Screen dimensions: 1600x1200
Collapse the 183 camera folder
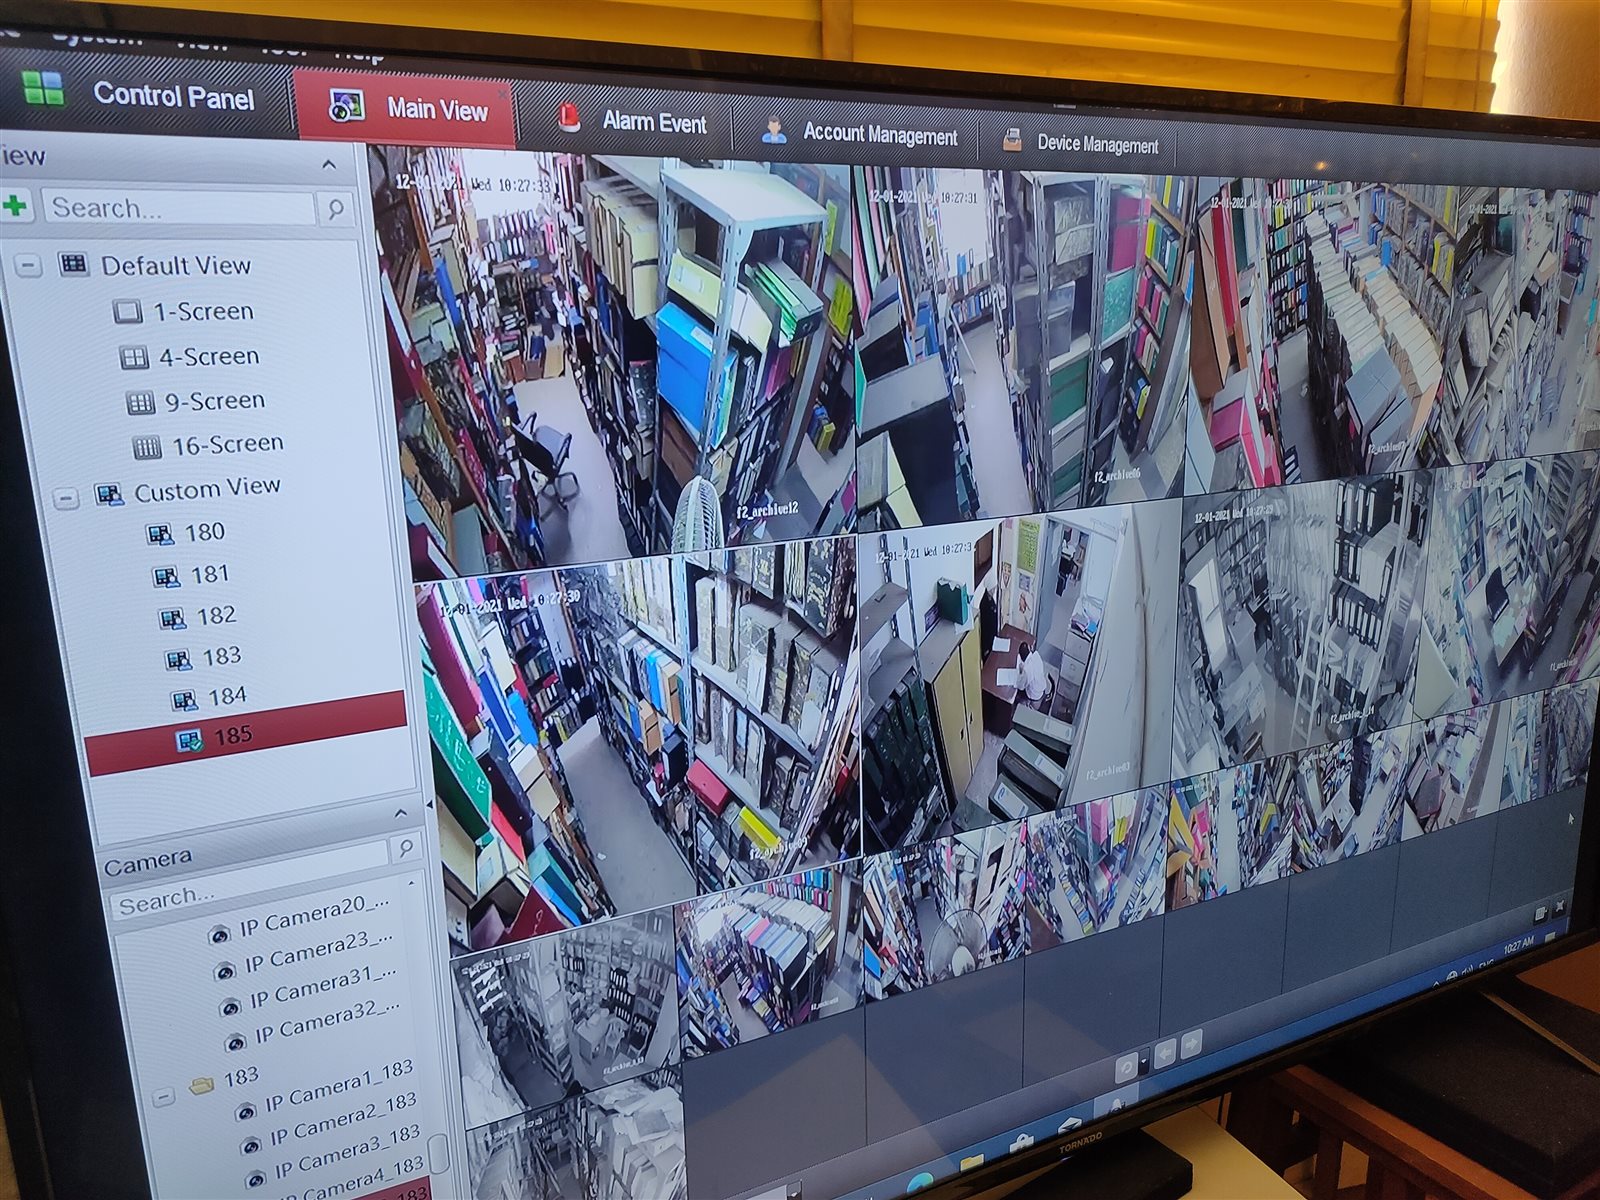(x=163, y=1097)
